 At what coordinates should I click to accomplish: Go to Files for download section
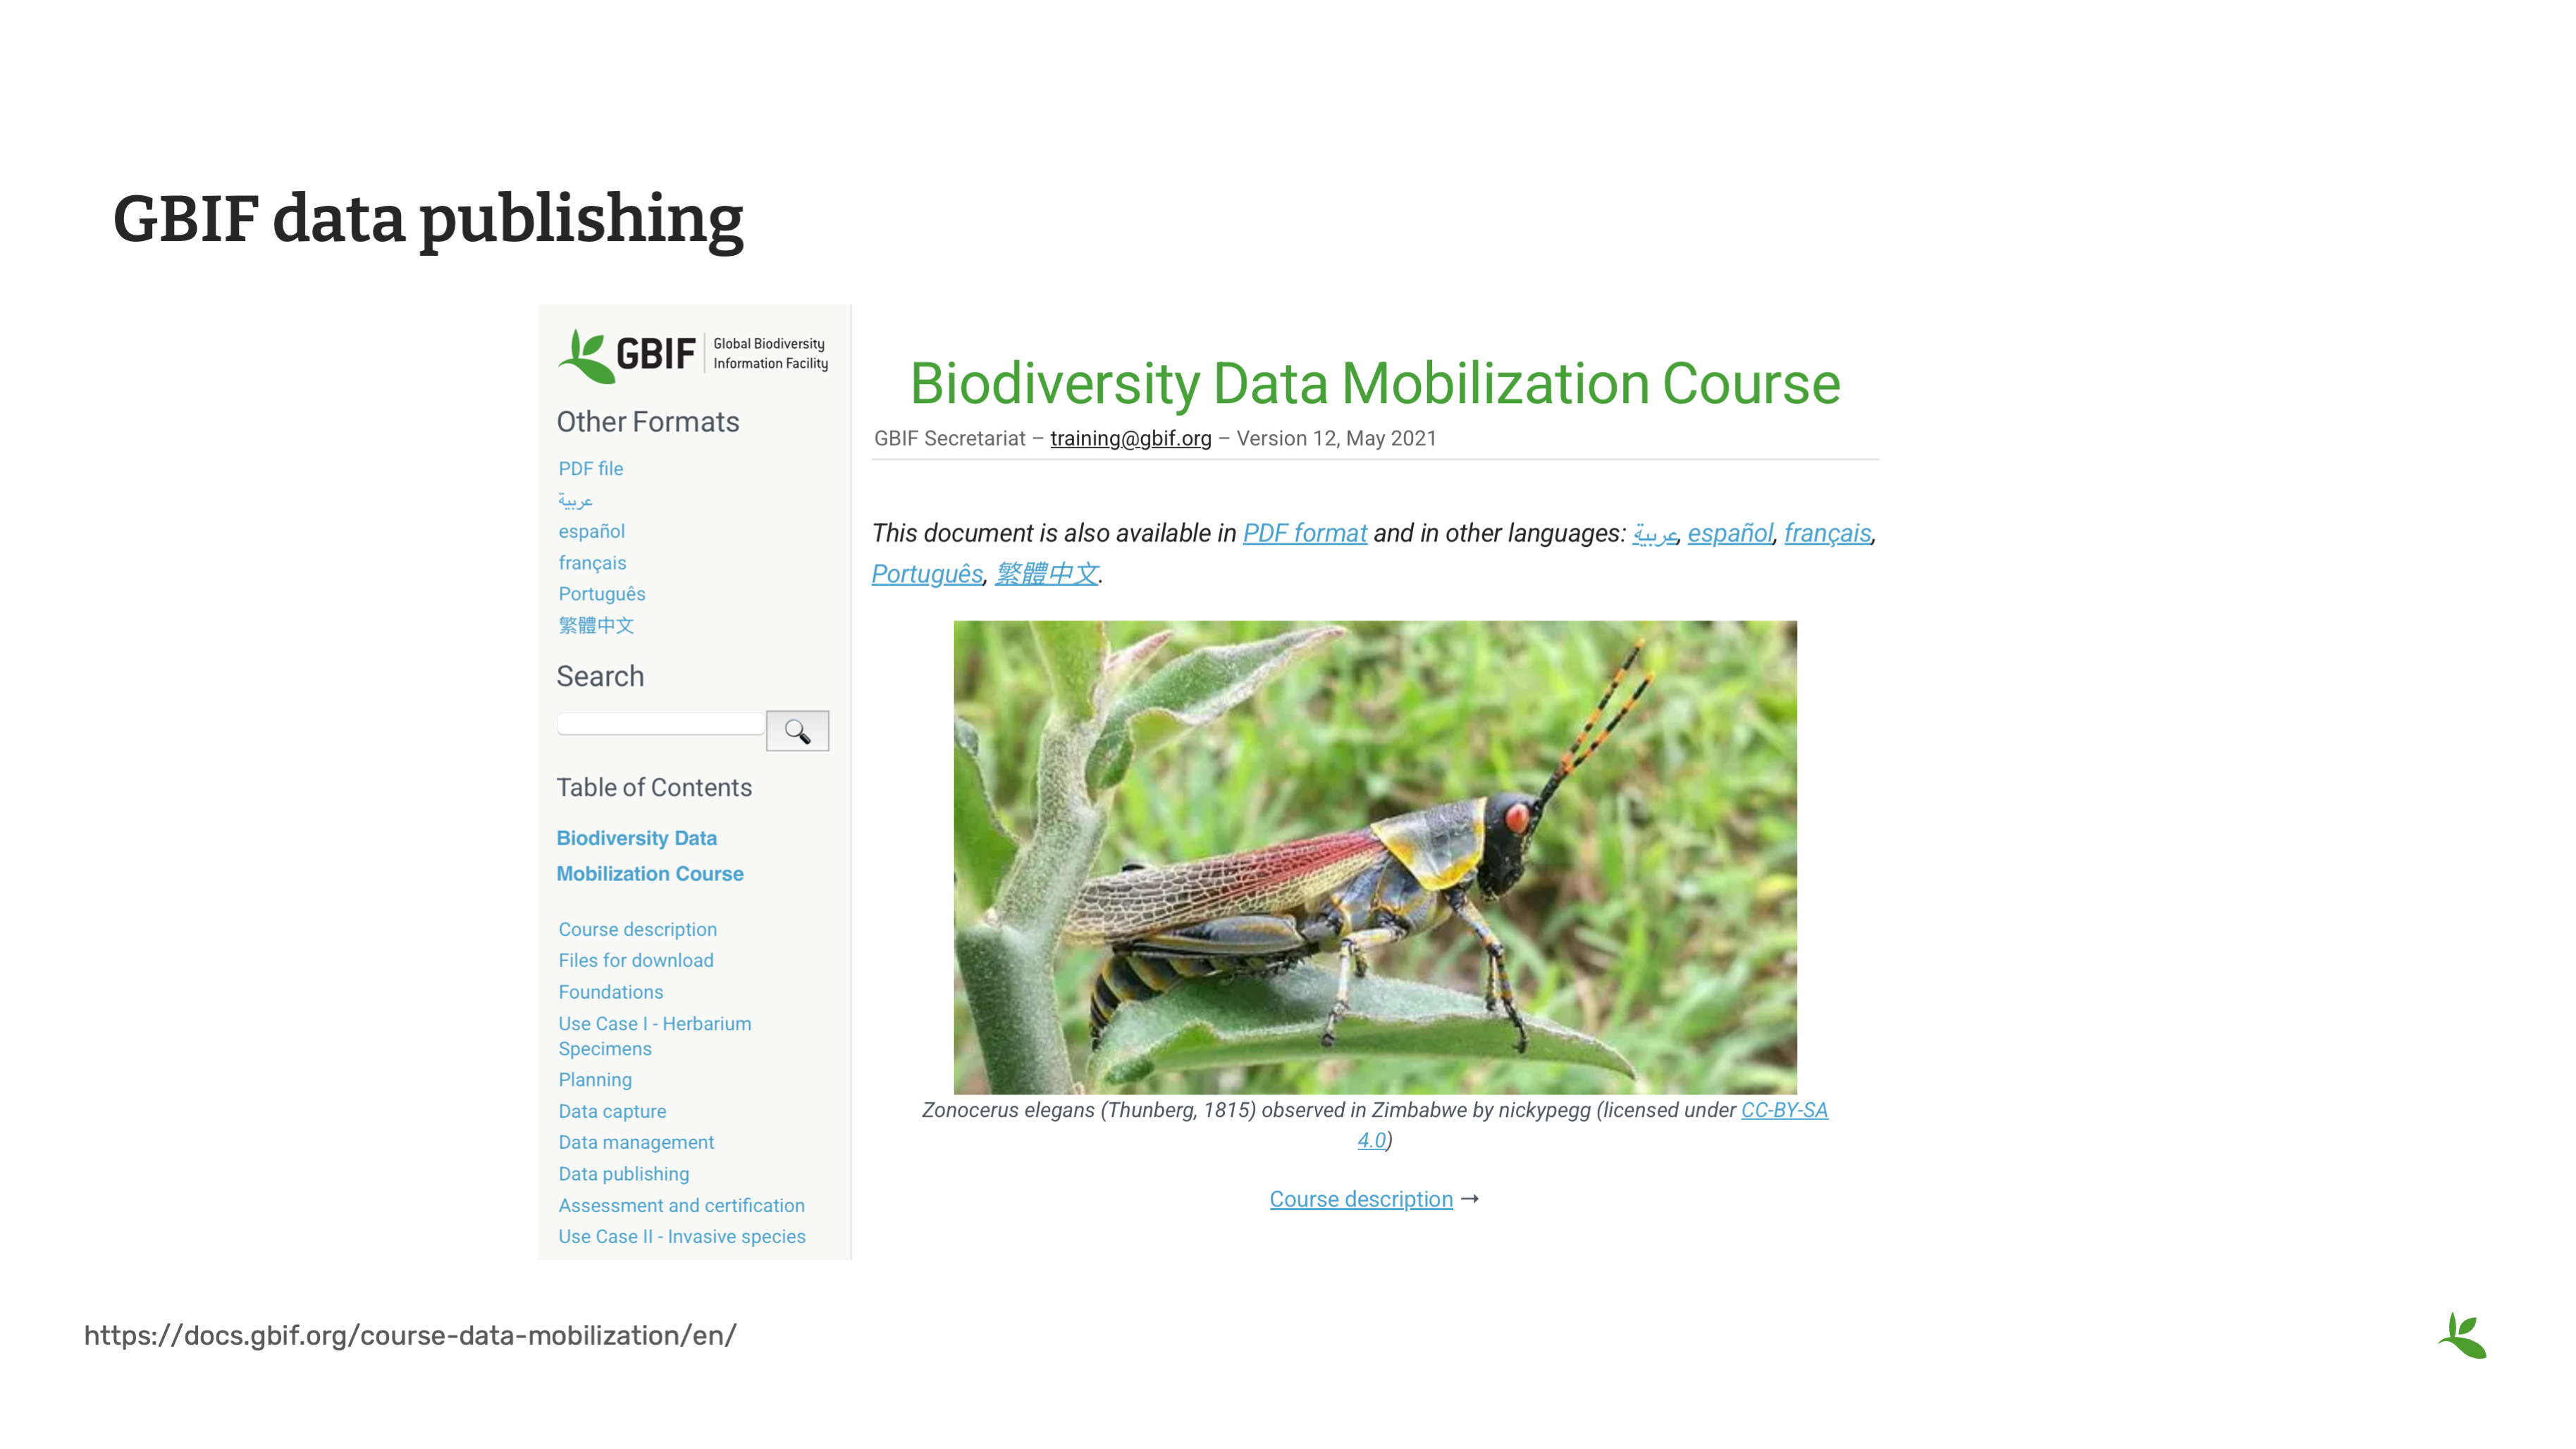tap(635, 960)
